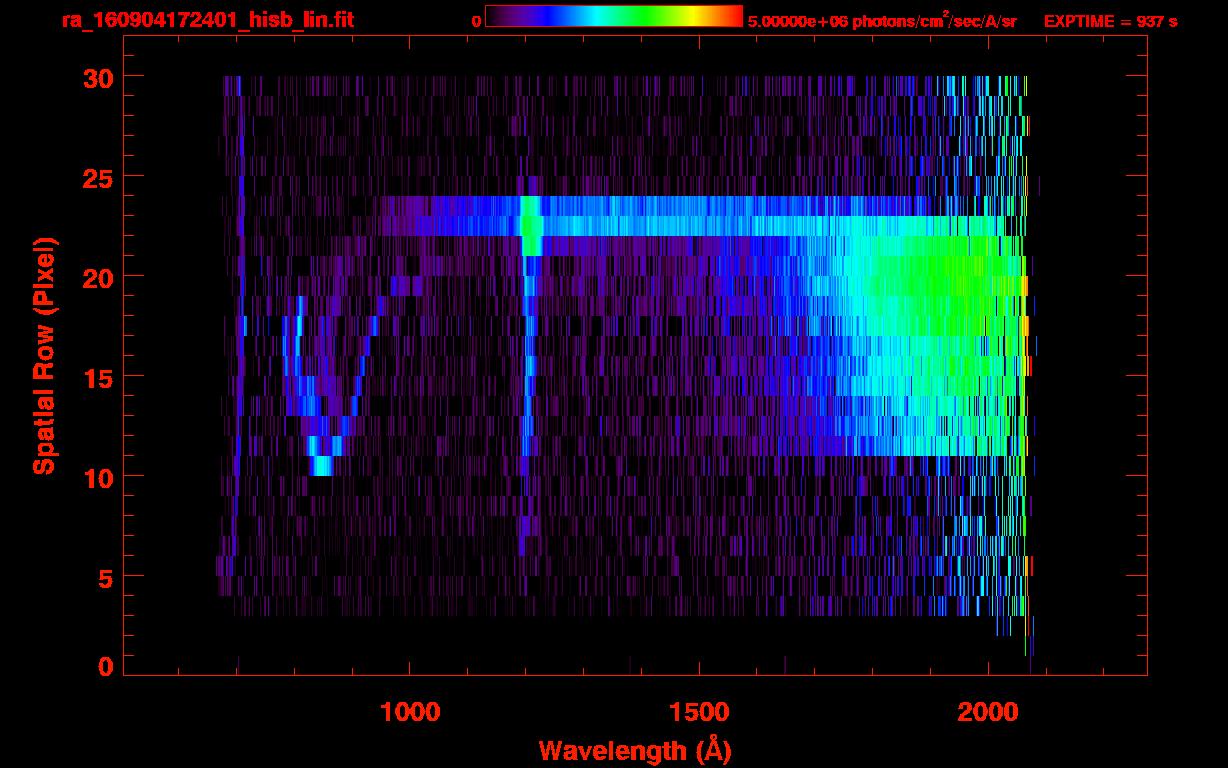The height and width of the screenshot is (768, 1228).
Task: Click the x-axis tick label 1500
Action: click(699, 712)
